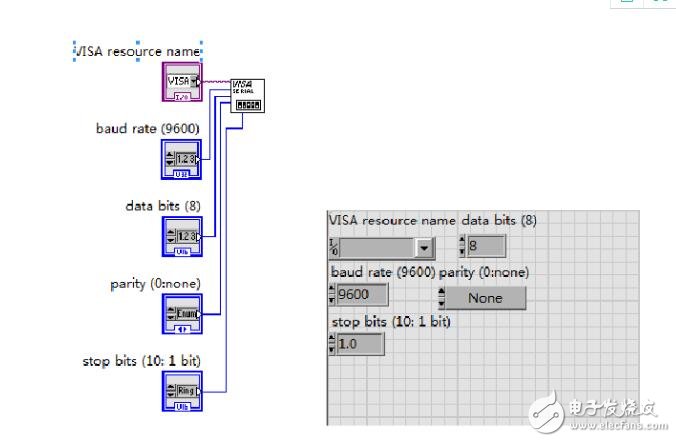The height and width of the screenshot is (442, 676).
Task: Click the stop bits Ring terminal icon
Action: pyautogui.click(x=181, y=390)
